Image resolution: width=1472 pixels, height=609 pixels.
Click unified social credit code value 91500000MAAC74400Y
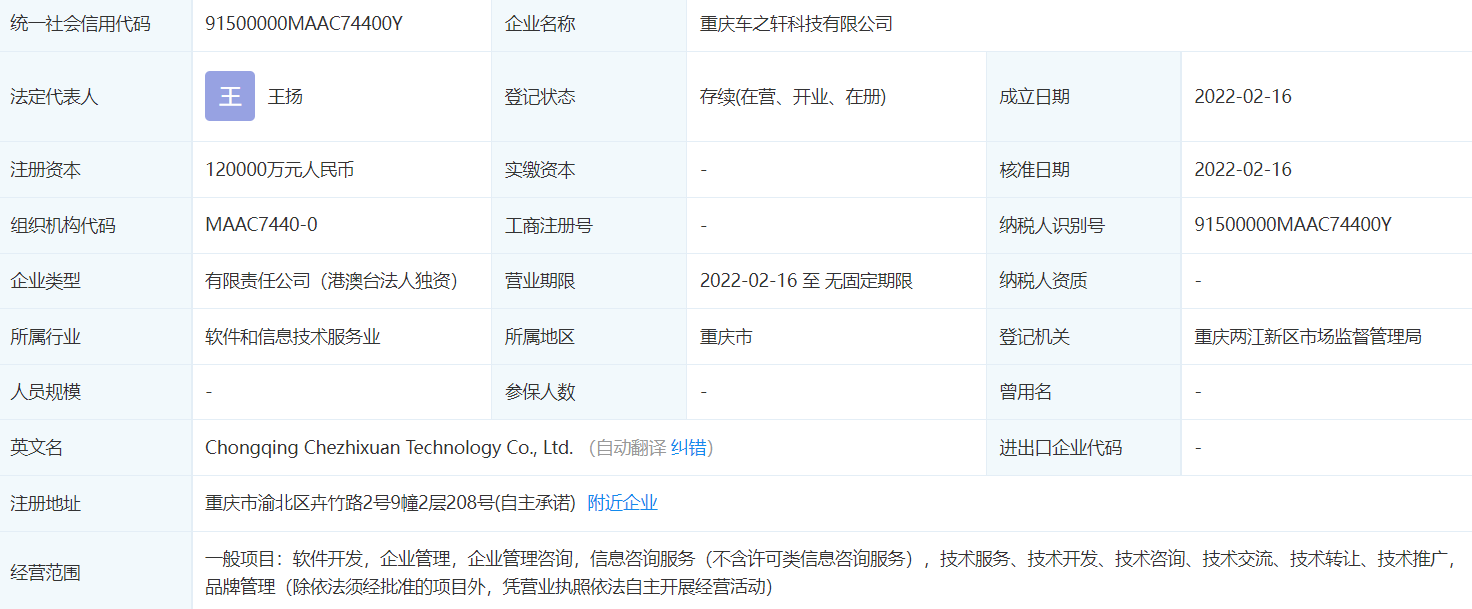304,24
